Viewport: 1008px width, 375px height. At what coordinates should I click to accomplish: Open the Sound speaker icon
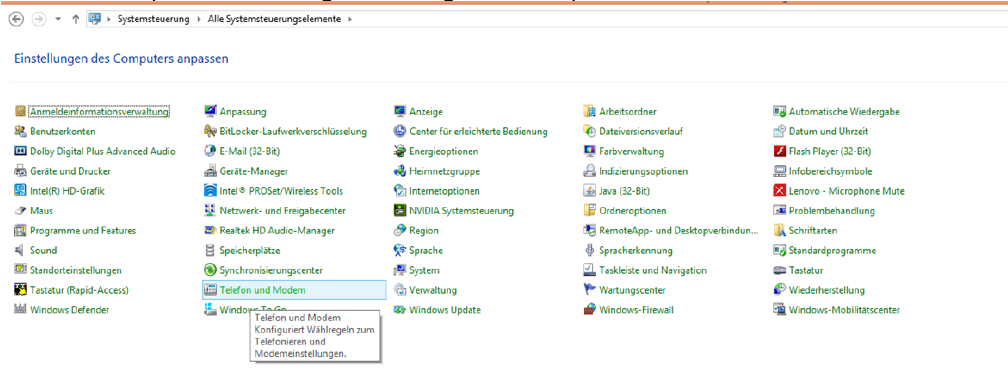pos(19,250)
